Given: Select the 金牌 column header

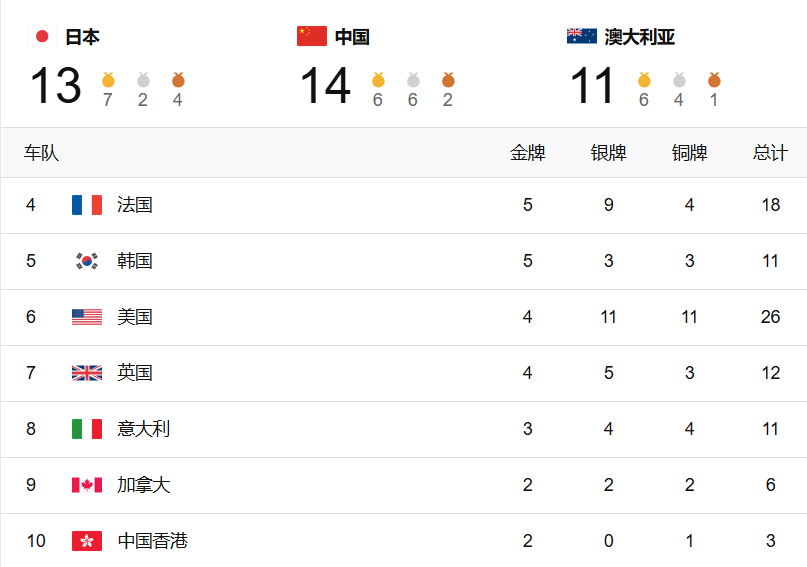Looking at the screenshot, I should (528, 153).
